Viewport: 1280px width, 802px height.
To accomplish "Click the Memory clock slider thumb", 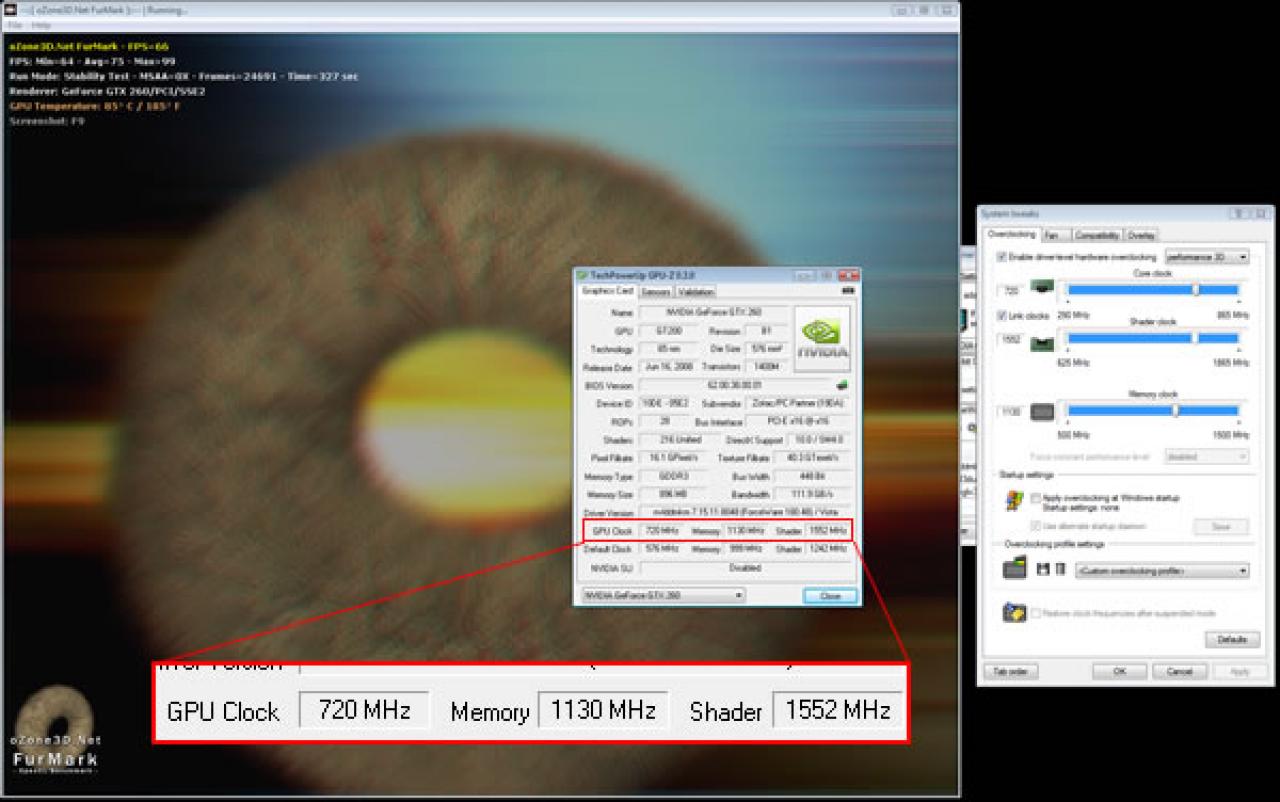I will click(x=1175, y=410).
